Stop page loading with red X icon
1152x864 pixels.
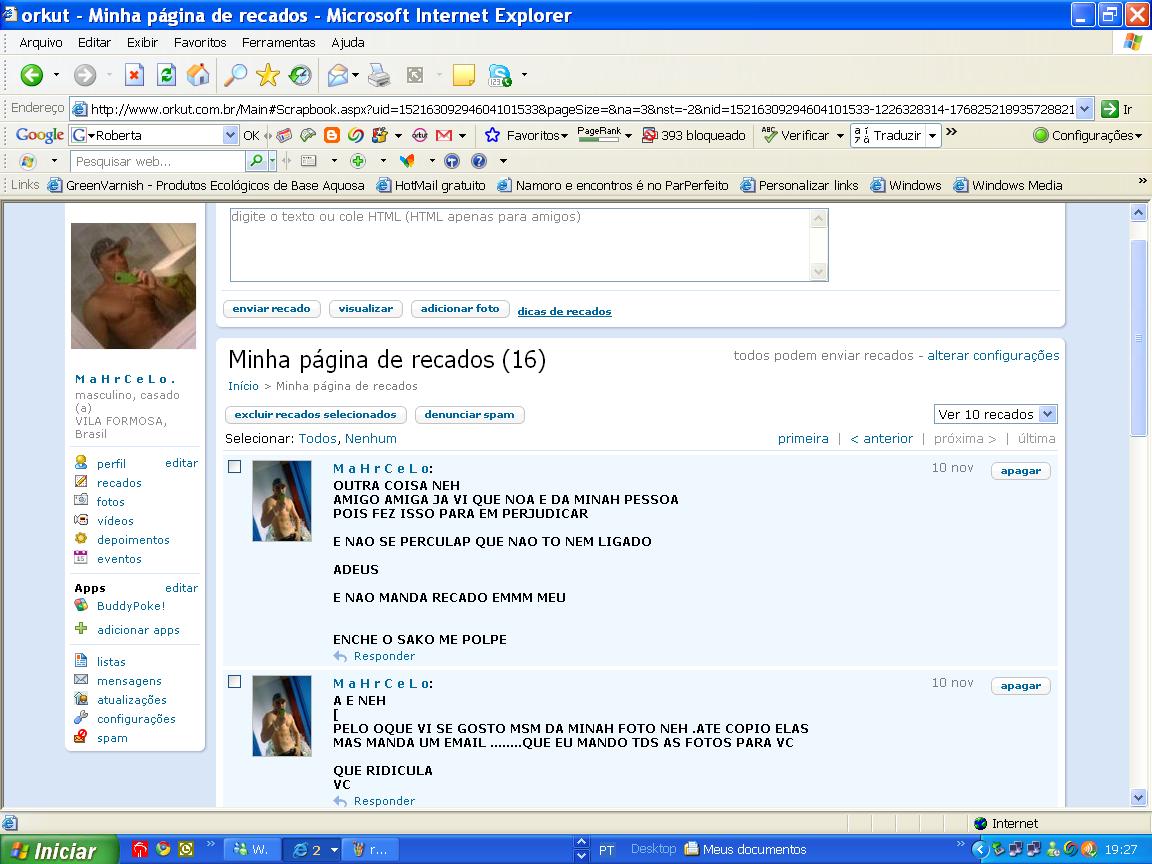[134, 74]
